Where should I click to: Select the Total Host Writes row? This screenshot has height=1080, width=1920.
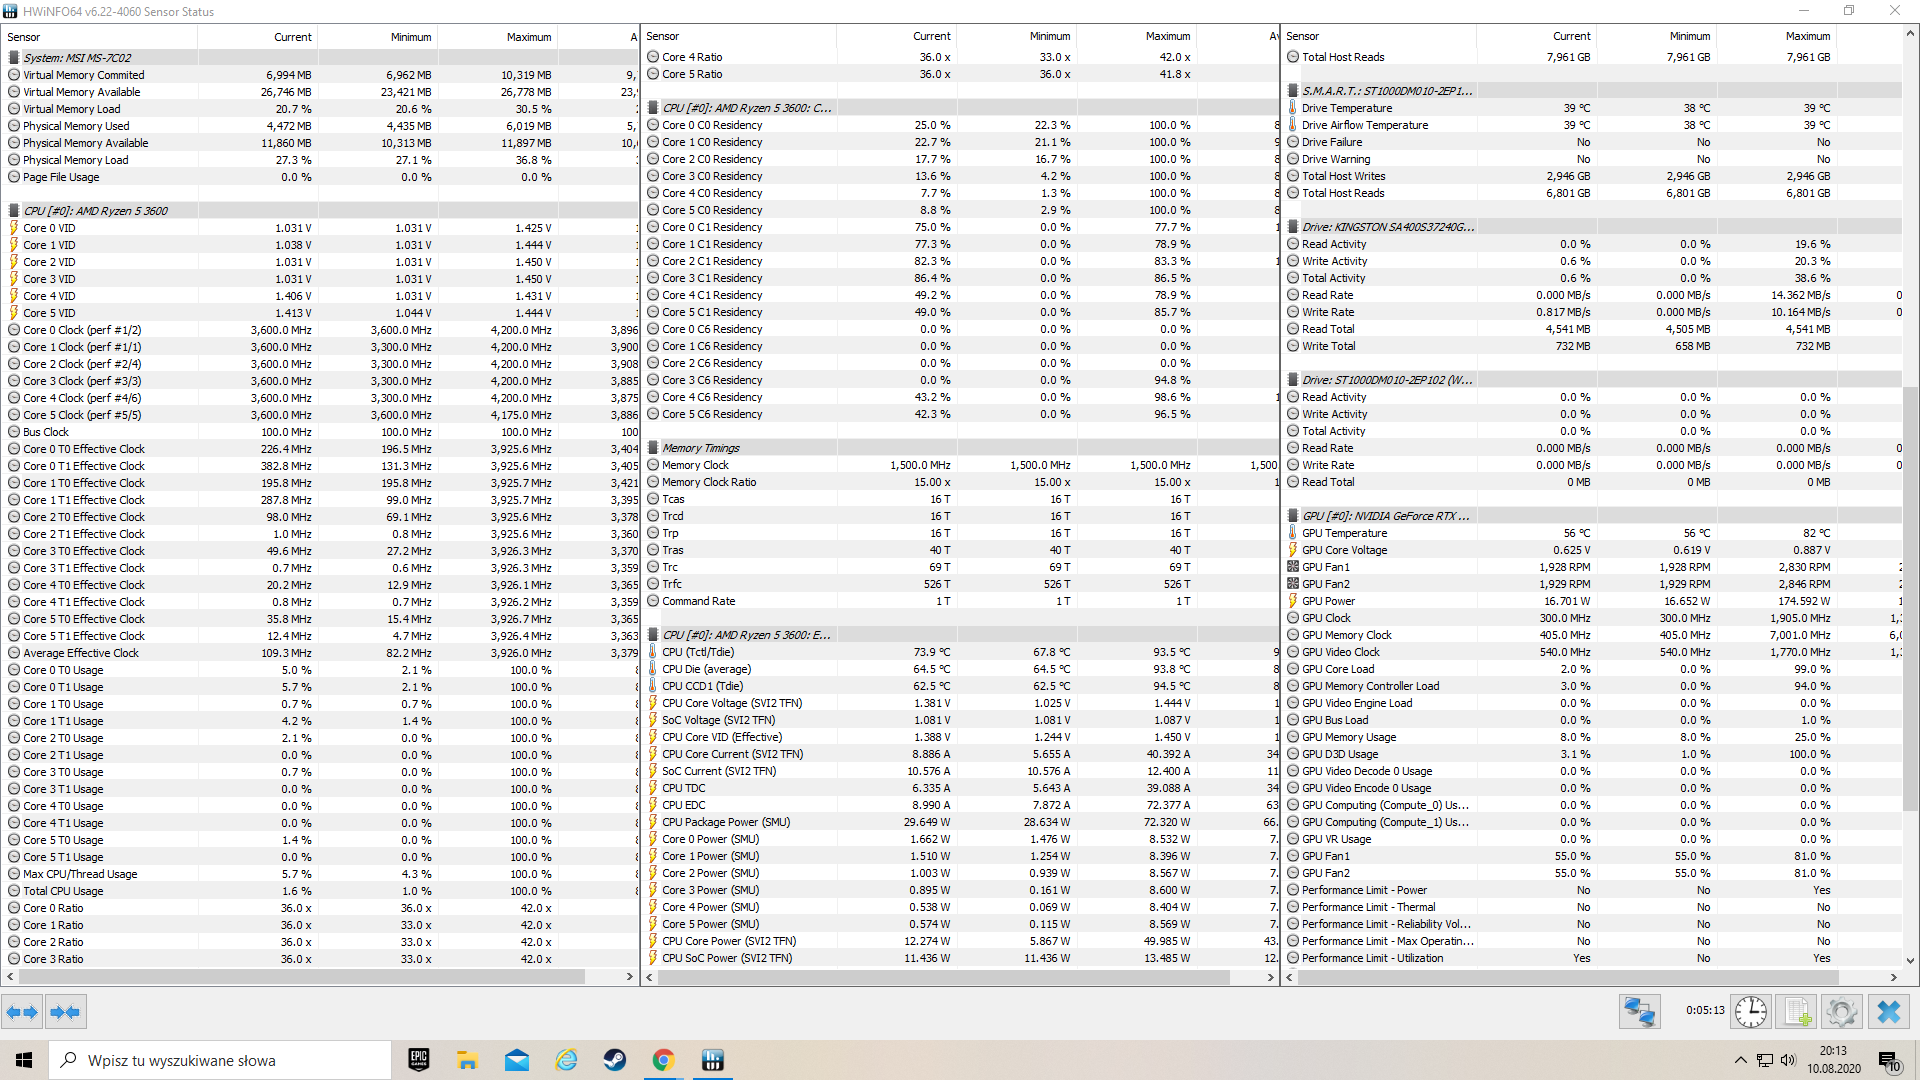[1595, 176]
